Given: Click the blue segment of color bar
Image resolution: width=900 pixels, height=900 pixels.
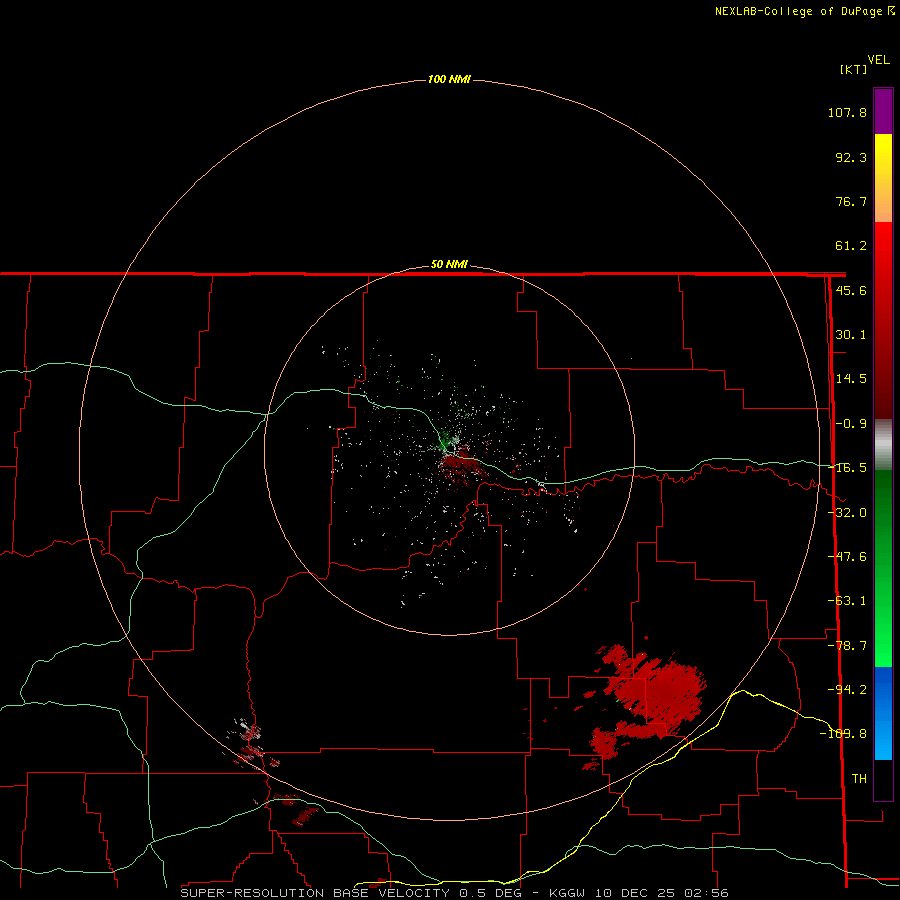Looking at the screenshot, I should coord(883,713).
